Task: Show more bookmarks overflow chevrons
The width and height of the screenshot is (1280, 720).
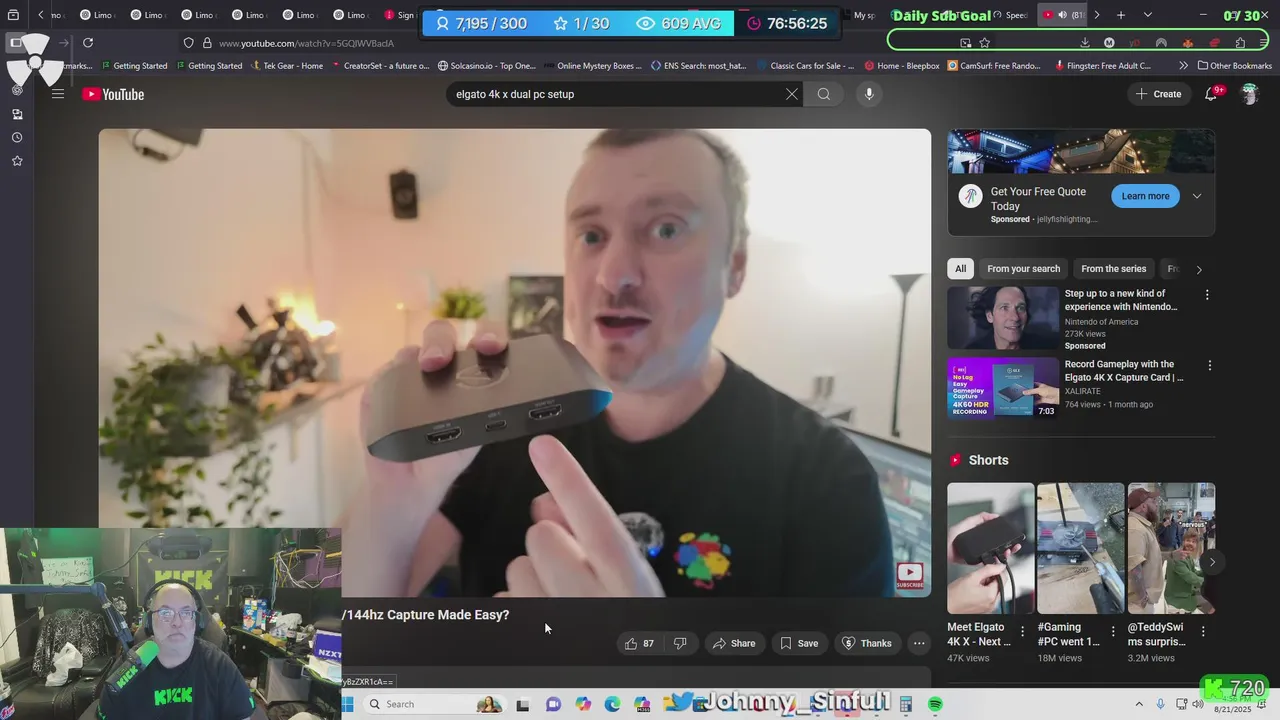Action: [x=1184, y=65]
